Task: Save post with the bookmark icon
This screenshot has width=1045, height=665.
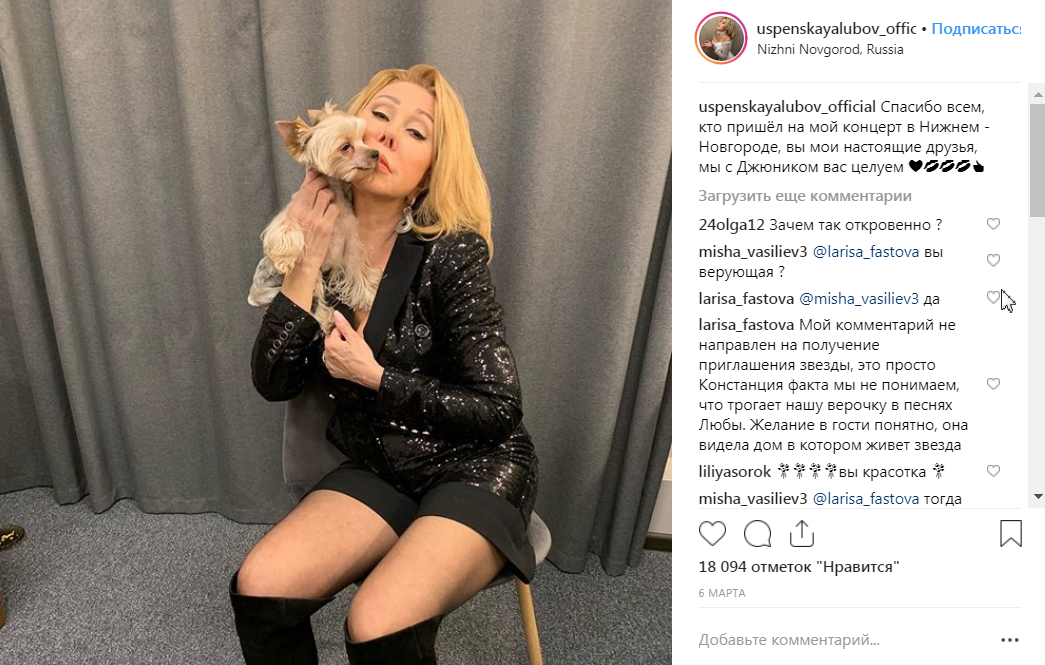Action: (1010, 534)
